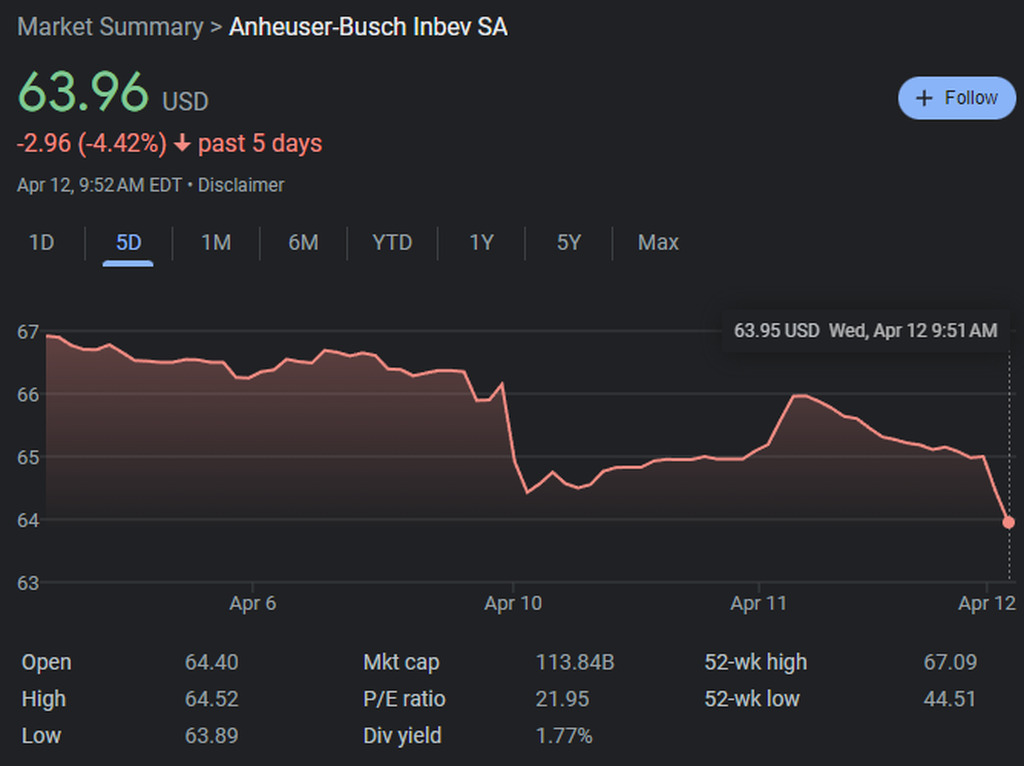1024x766 pixels.
Task: Click the current price dot on chart
Action: point(1008,522)
